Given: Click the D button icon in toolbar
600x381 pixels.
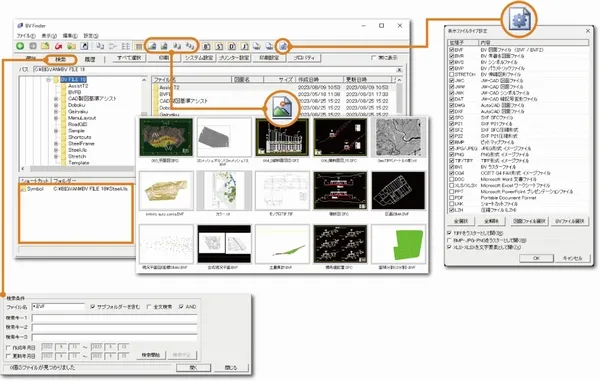Looking at the screenshot, I should (232, 47).
